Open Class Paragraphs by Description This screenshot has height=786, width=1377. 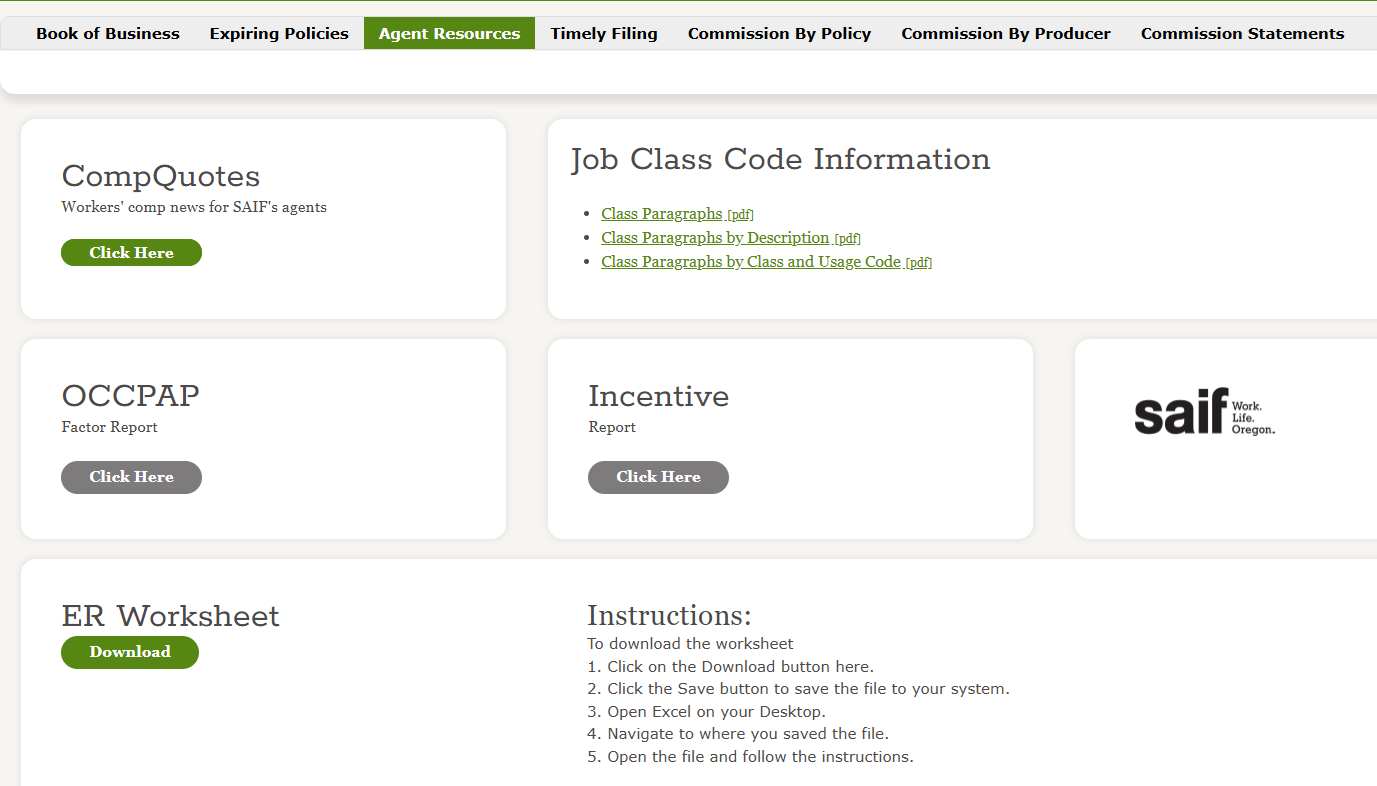715,237
